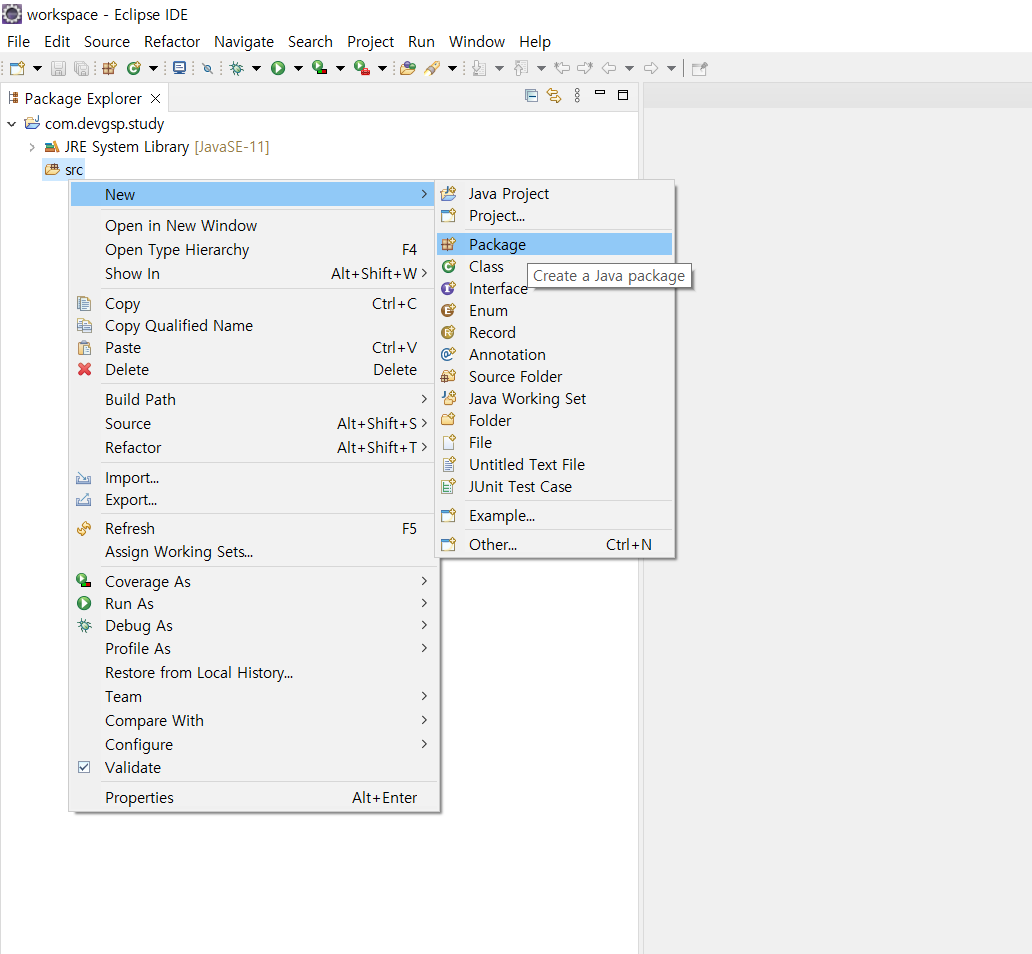Screen dimensions: 1032x954
Task: Click the New Java Package toolbar icon
Action: [x=109, y=68]
